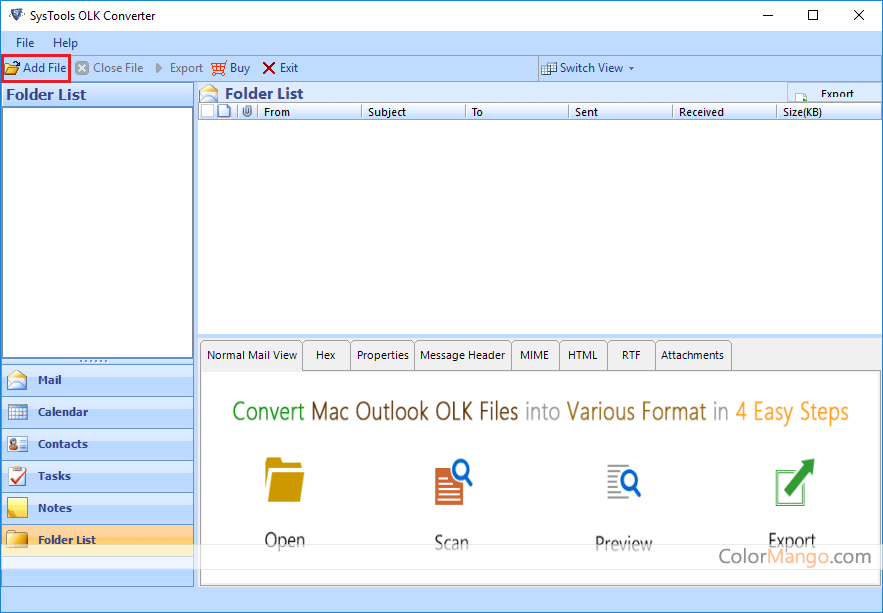This screenshot has height=613, width=883.
Task: Click the dotted splitter grip above Mail
Action: [x=93, y=361]
